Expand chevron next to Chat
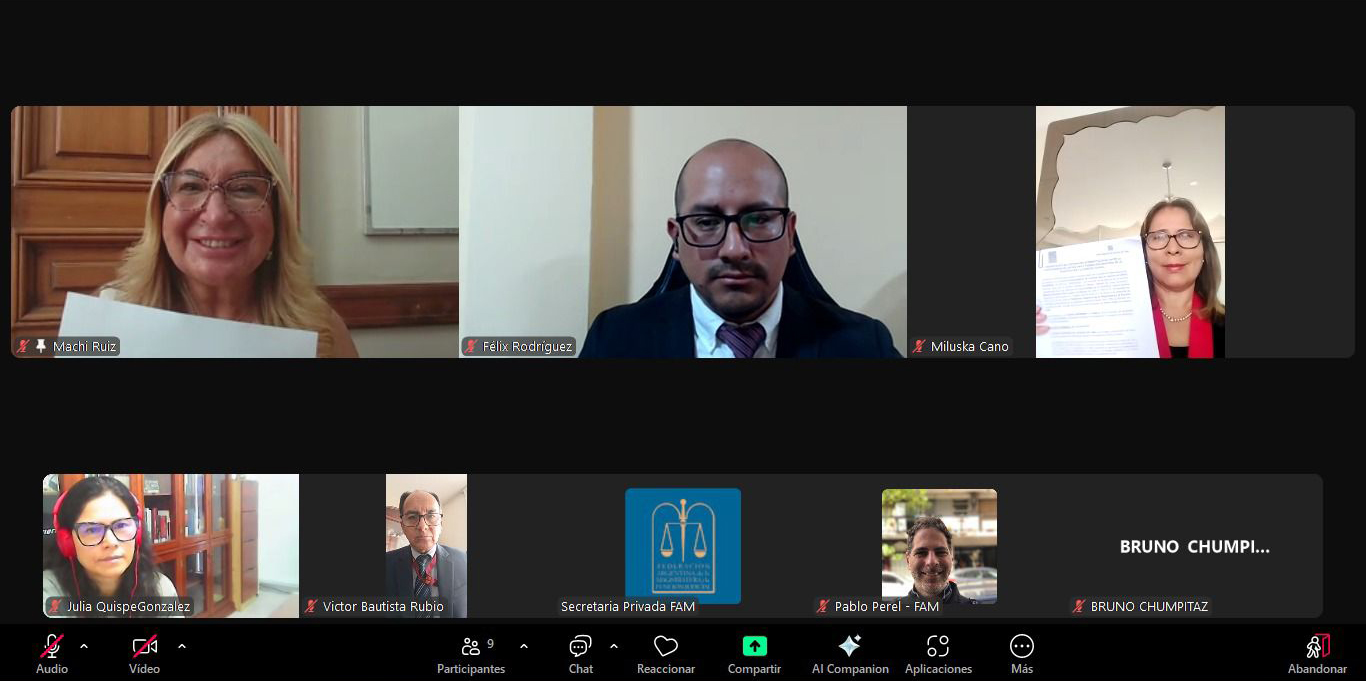The width and height of the screenshot is (1366, 681). (x=614, y=646)
